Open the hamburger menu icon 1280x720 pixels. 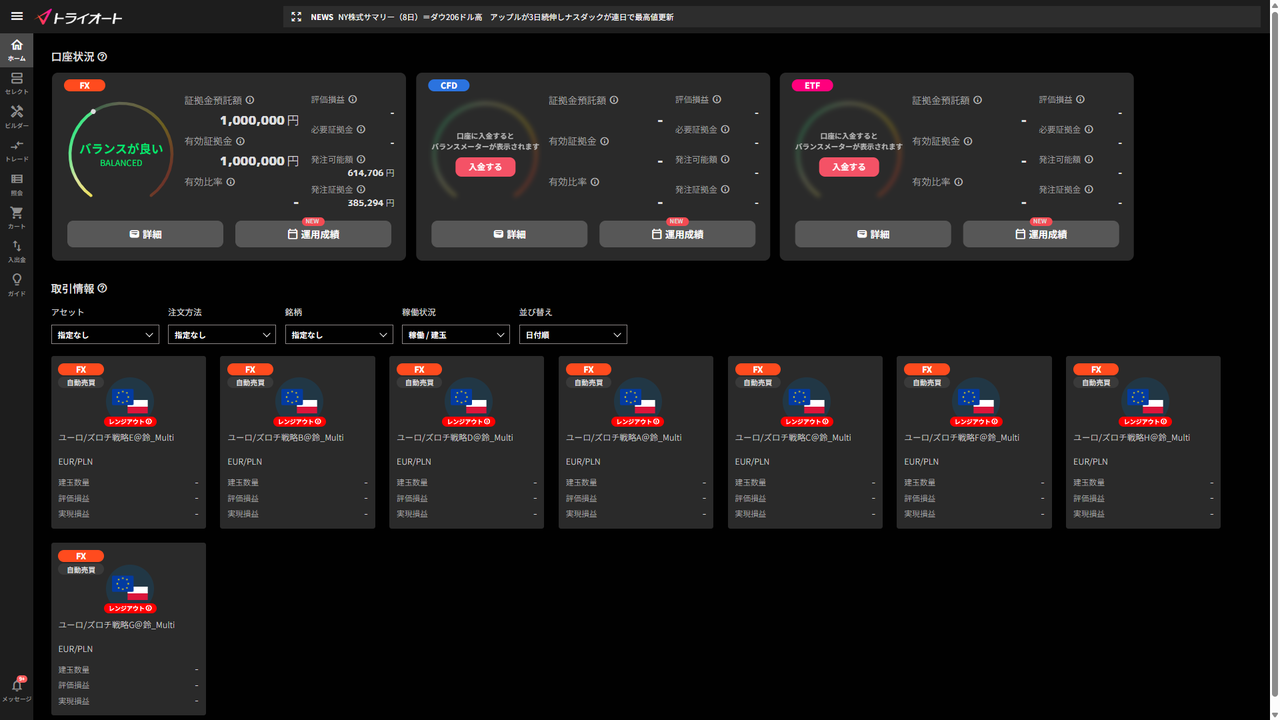click(16, 16)
